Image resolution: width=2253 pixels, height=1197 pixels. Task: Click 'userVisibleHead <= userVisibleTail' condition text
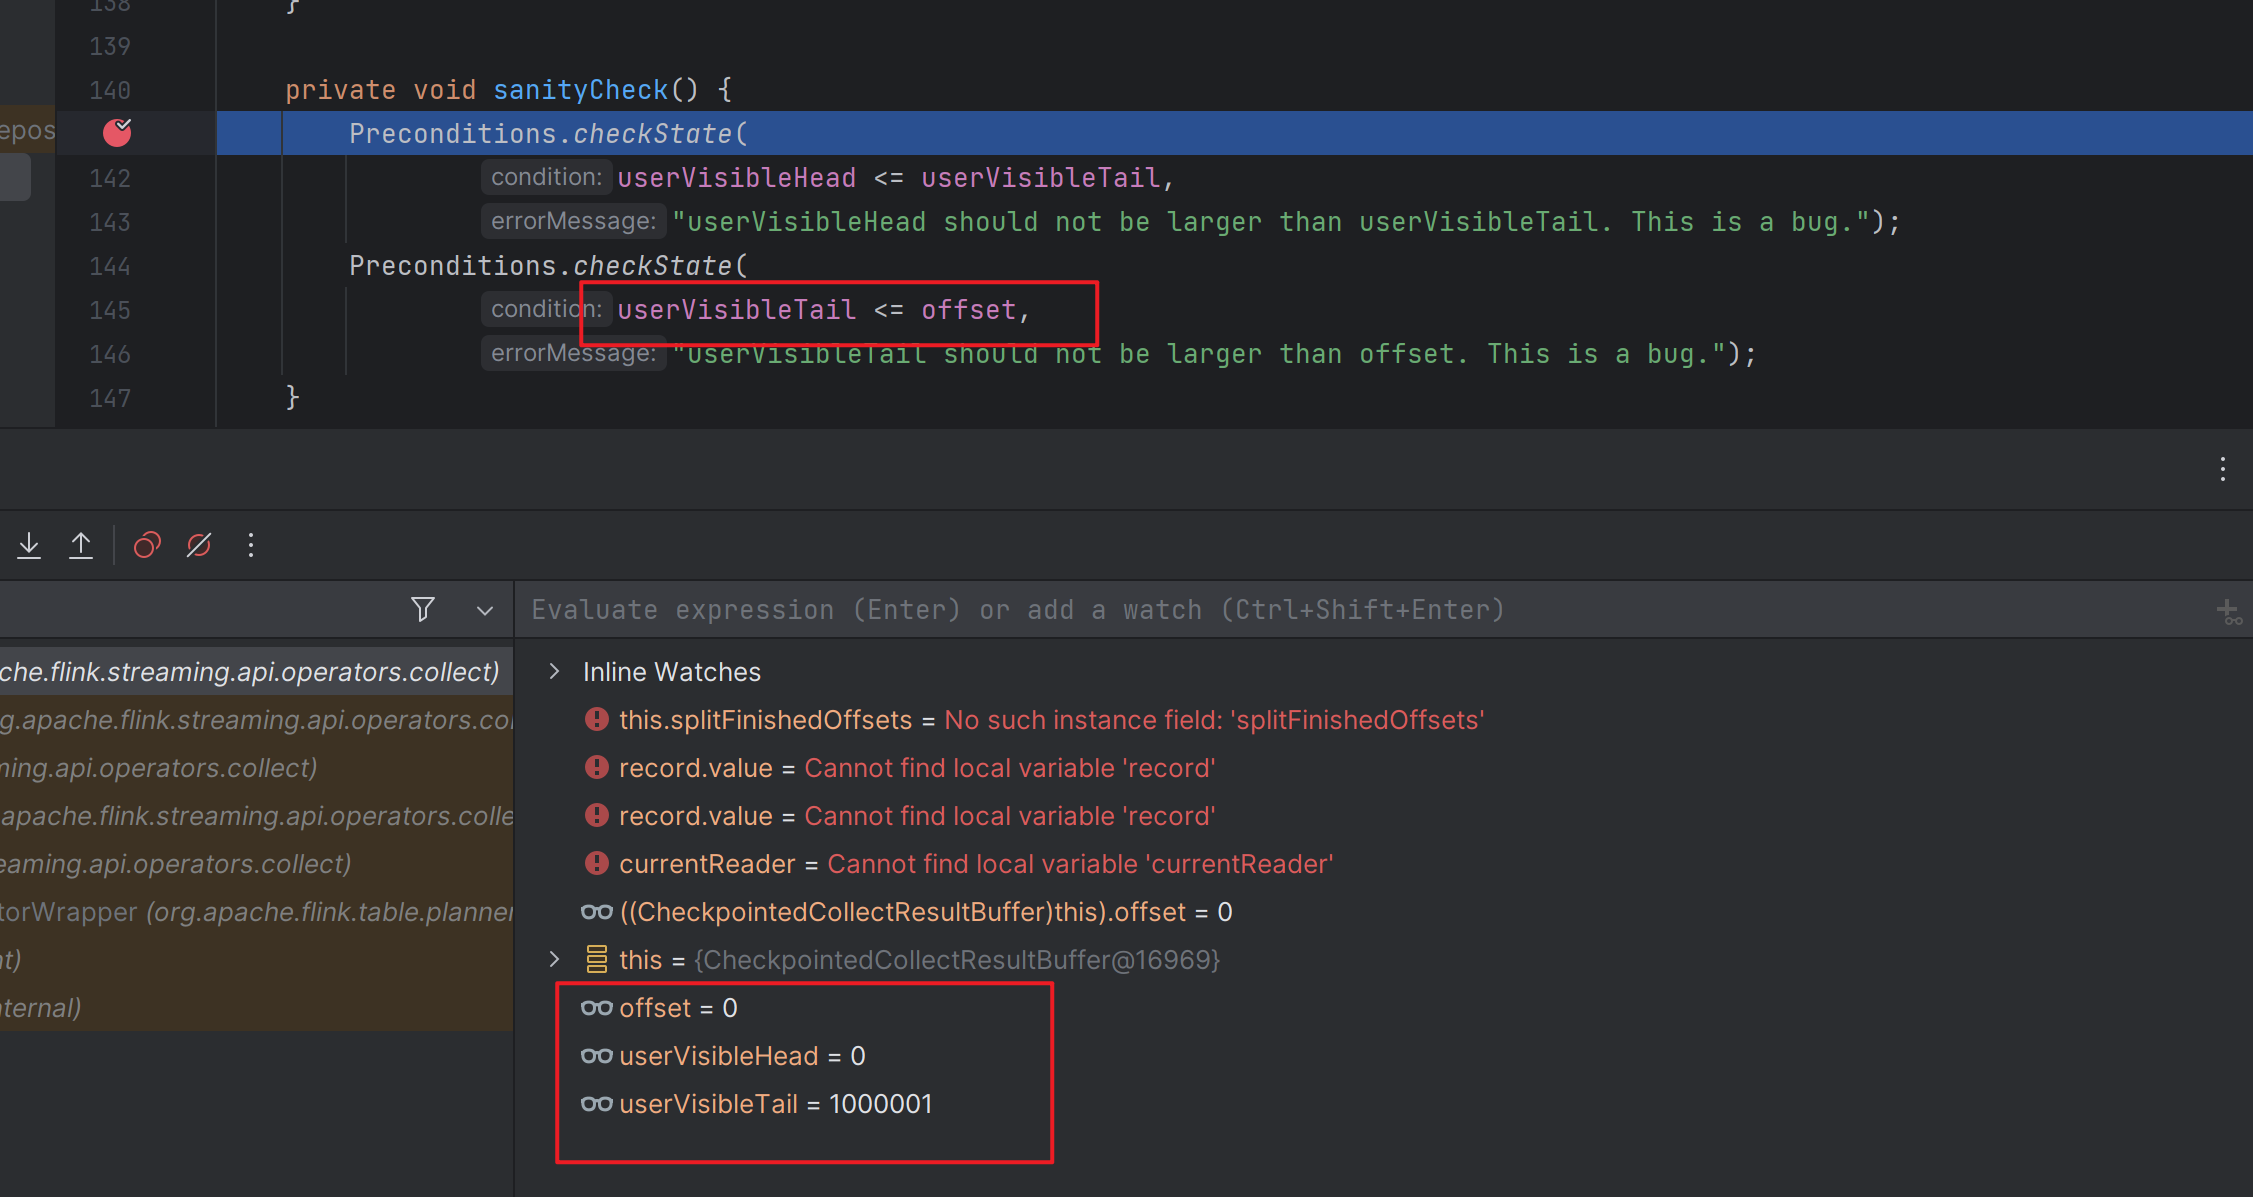[889, 178]
